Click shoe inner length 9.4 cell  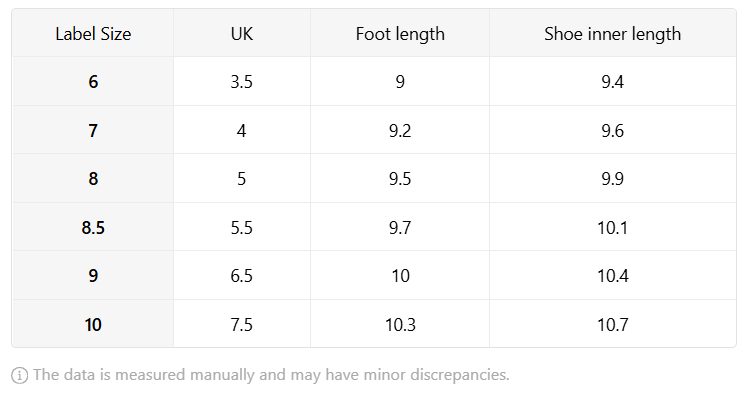point(613,82)
